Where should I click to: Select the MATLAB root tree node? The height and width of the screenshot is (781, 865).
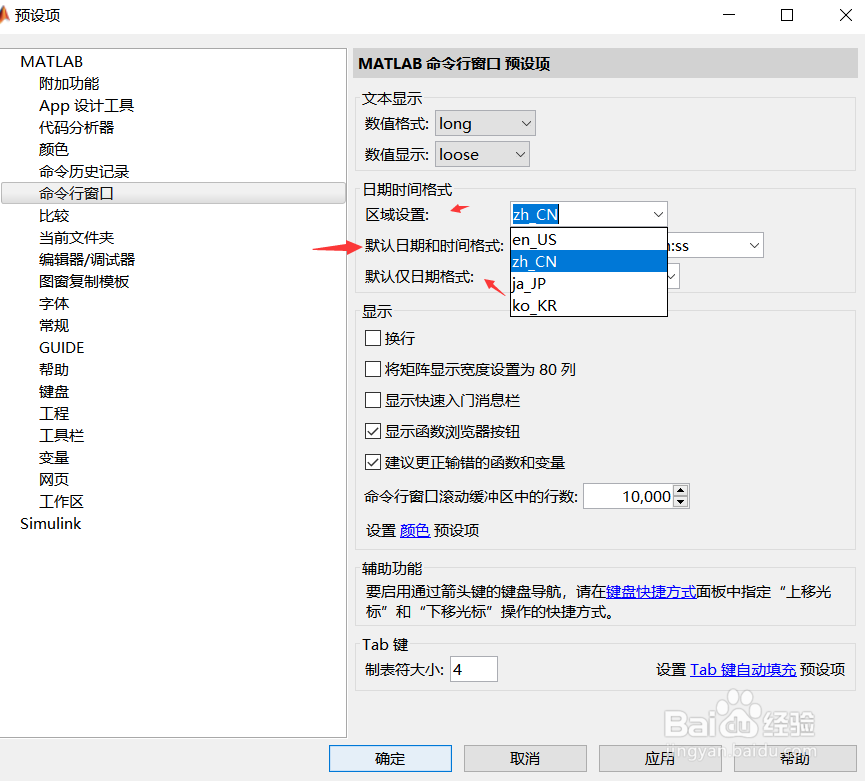coord(51,61)
